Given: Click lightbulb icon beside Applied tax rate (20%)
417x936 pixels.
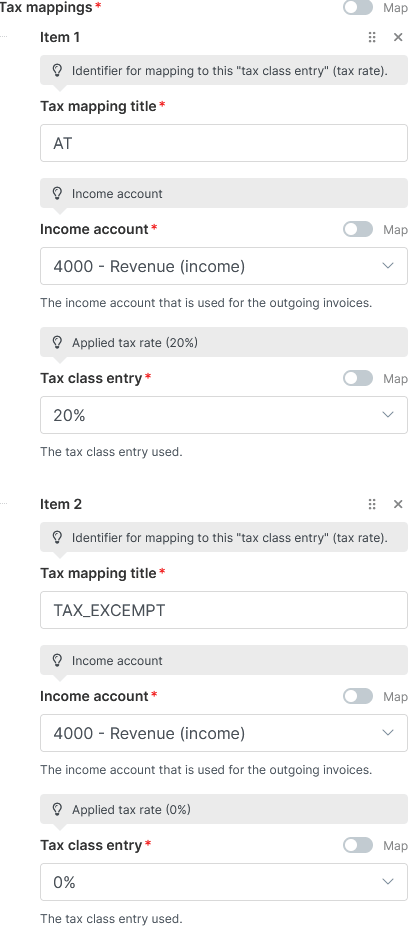Looking at the screenshot, I should coord(57,342).
